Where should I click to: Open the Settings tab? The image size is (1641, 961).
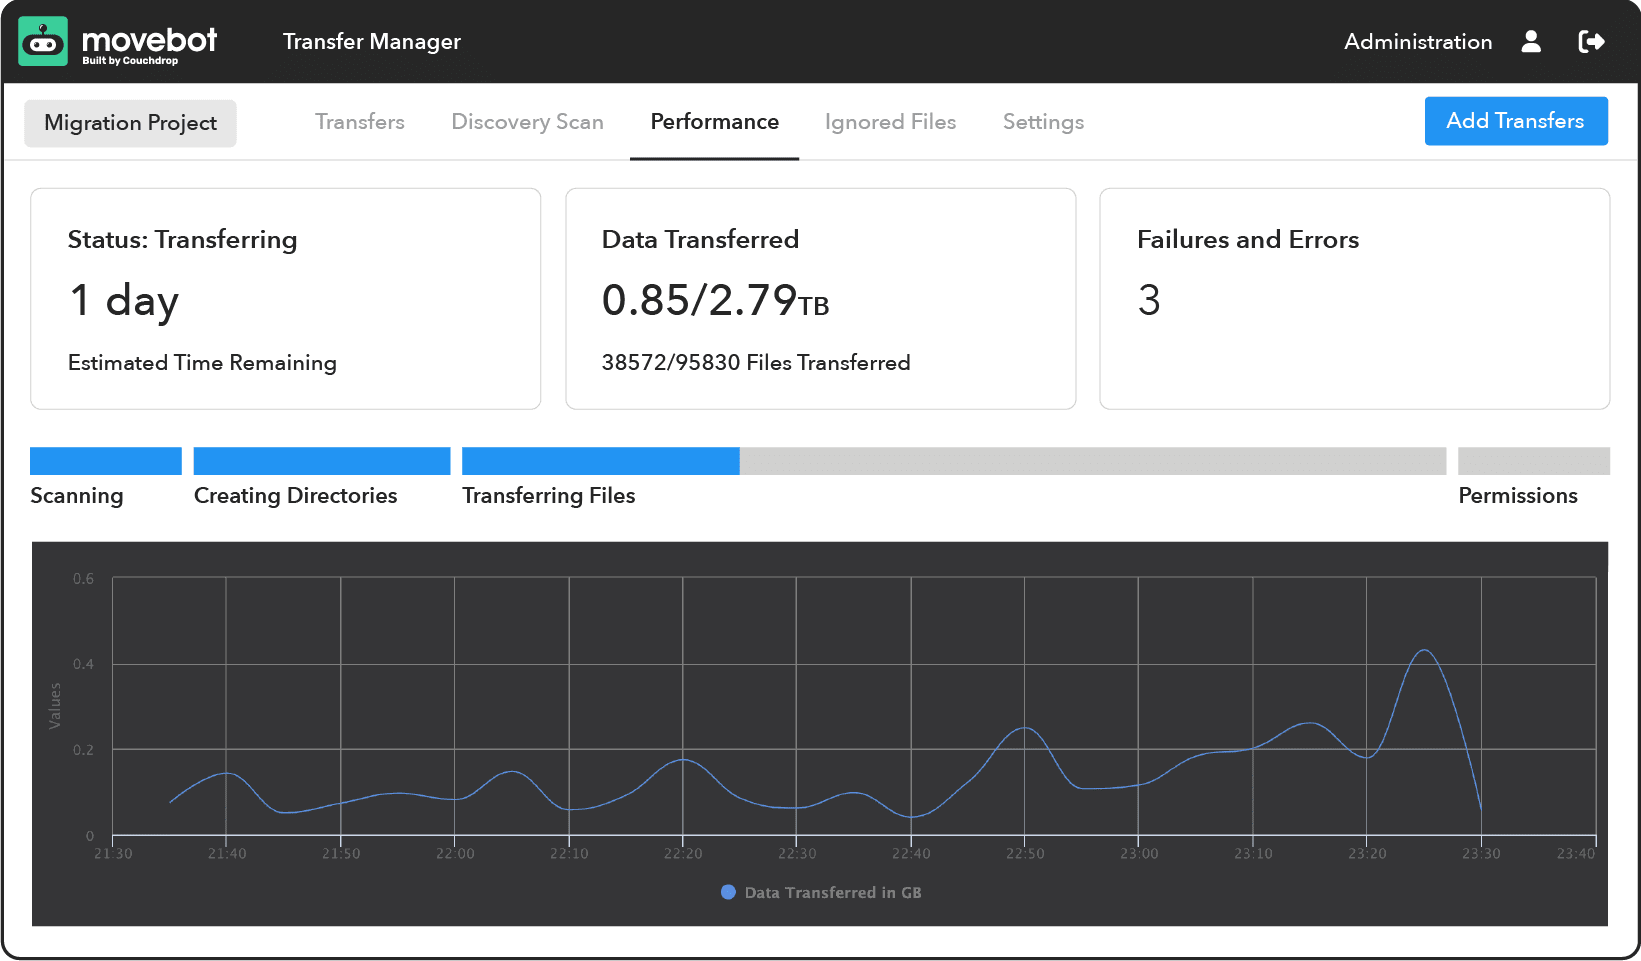click(1043, 122)
